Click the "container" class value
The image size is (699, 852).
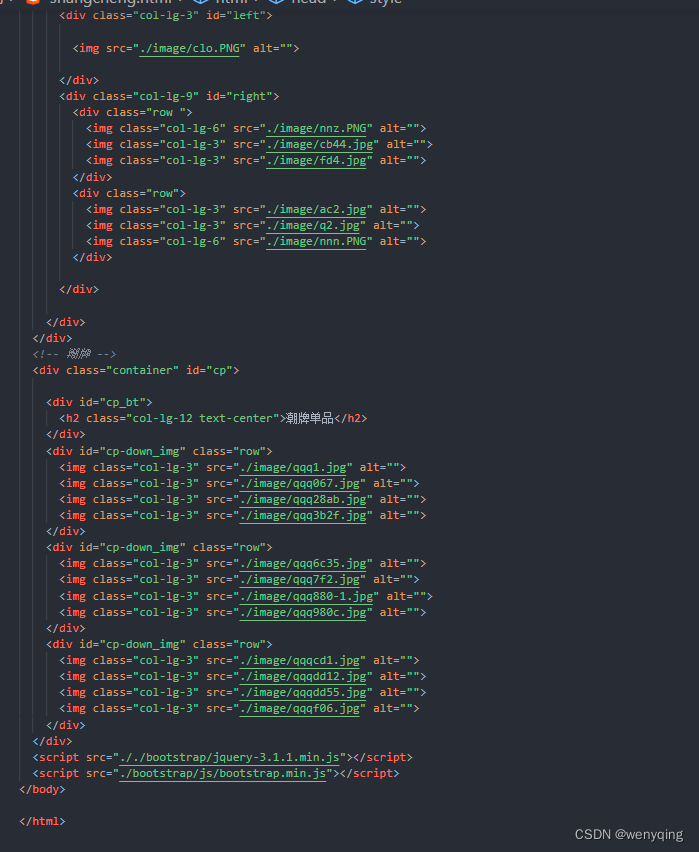(x=142, y=370)
